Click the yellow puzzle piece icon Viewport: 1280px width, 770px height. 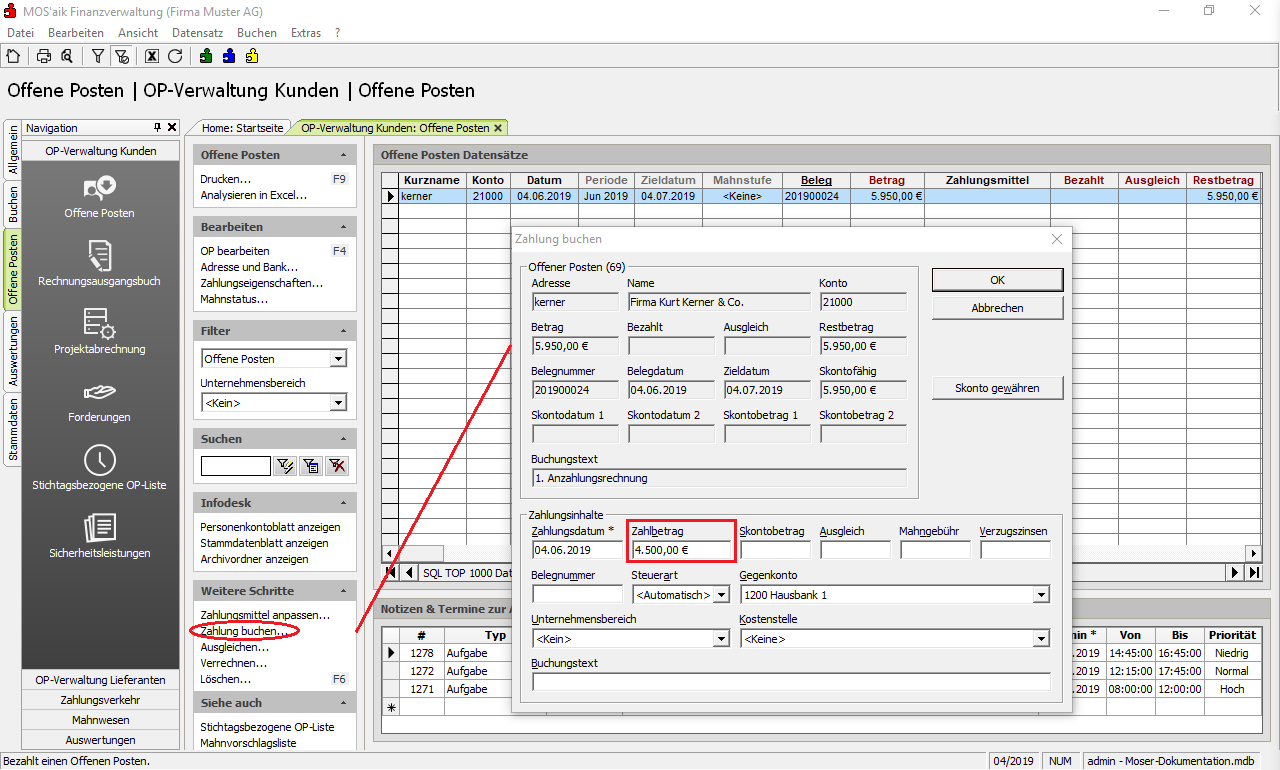[x=252, y=56]
